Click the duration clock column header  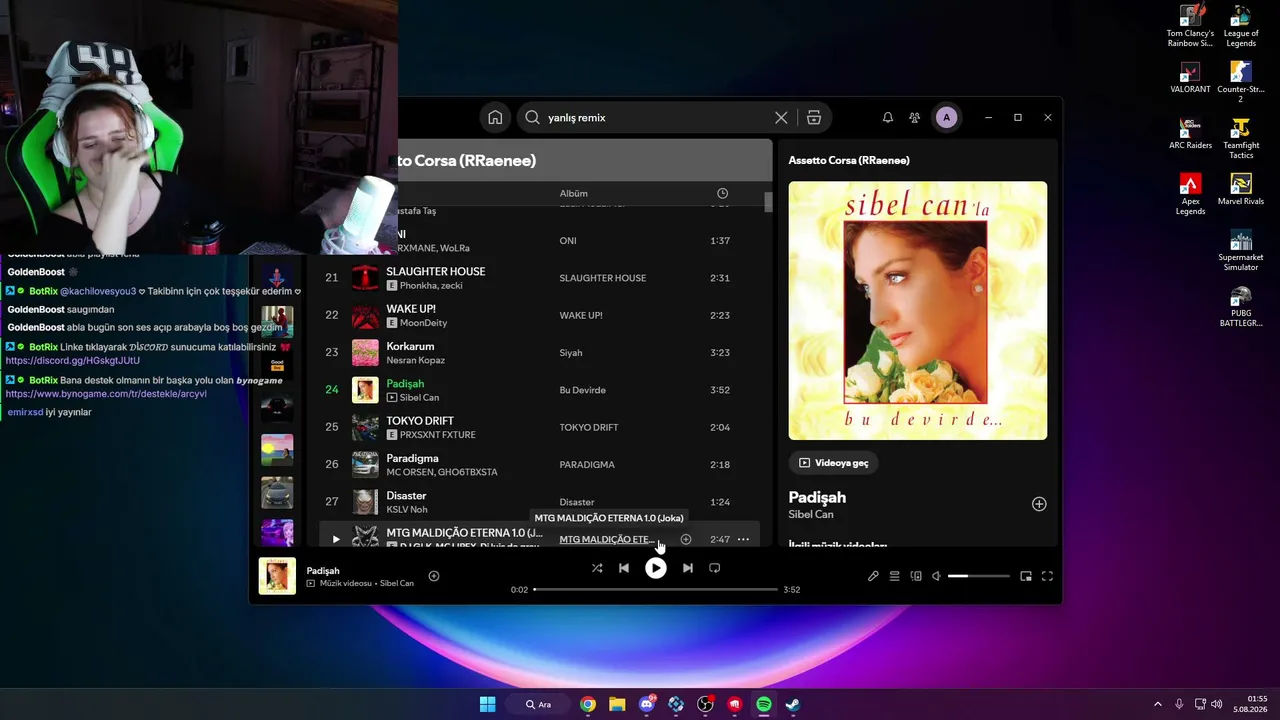point(723,193)
